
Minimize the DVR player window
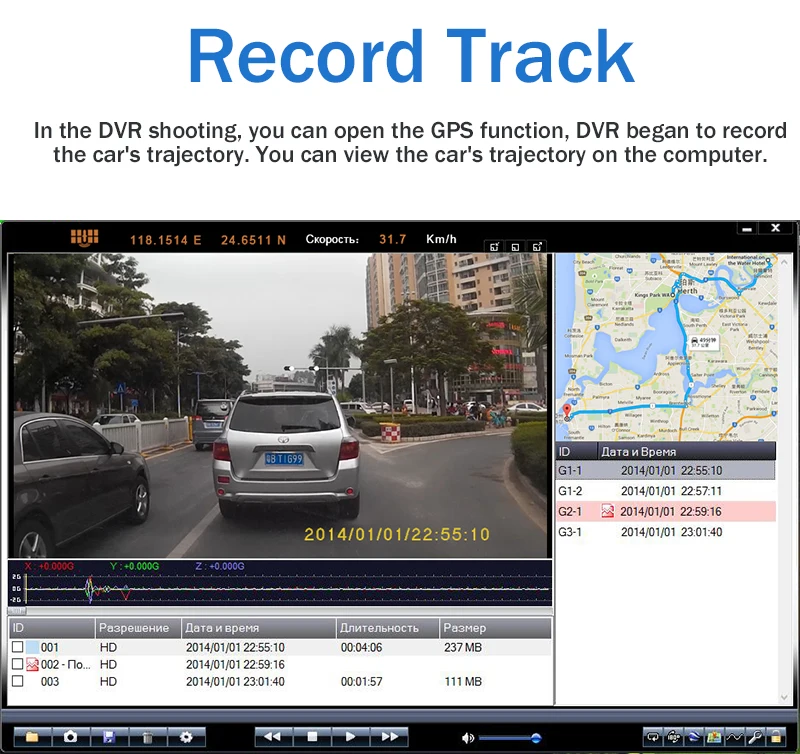tap(747, 229)
